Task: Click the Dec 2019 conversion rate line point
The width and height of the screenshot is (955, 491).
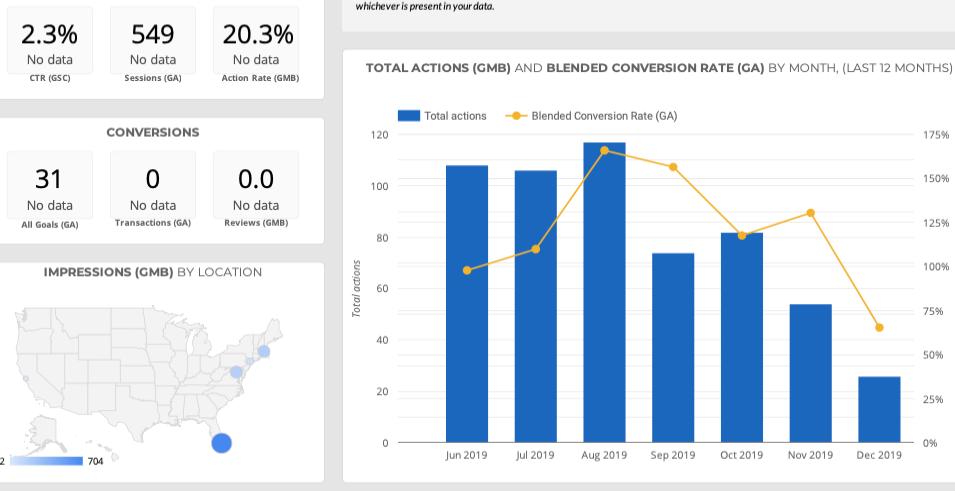Action: (879, 328)
